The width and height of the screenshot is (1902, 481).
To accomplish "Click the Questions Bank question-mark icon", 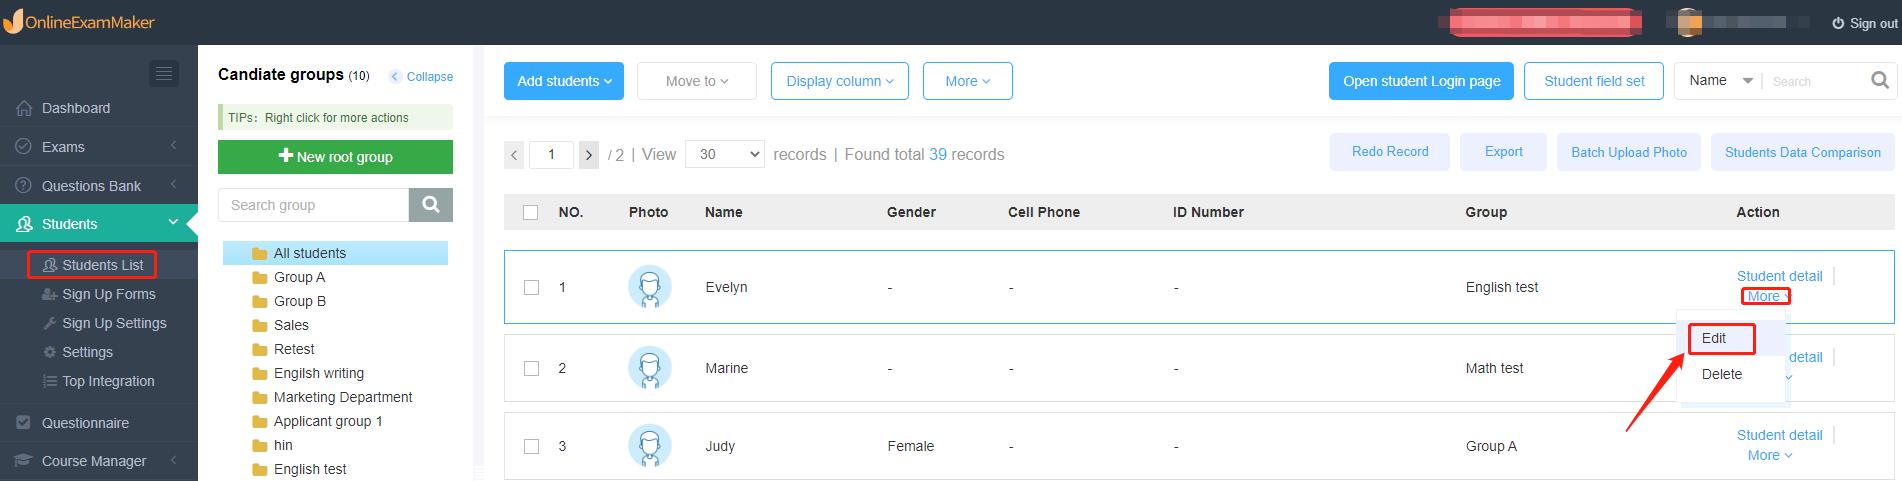I will (24, 186).
